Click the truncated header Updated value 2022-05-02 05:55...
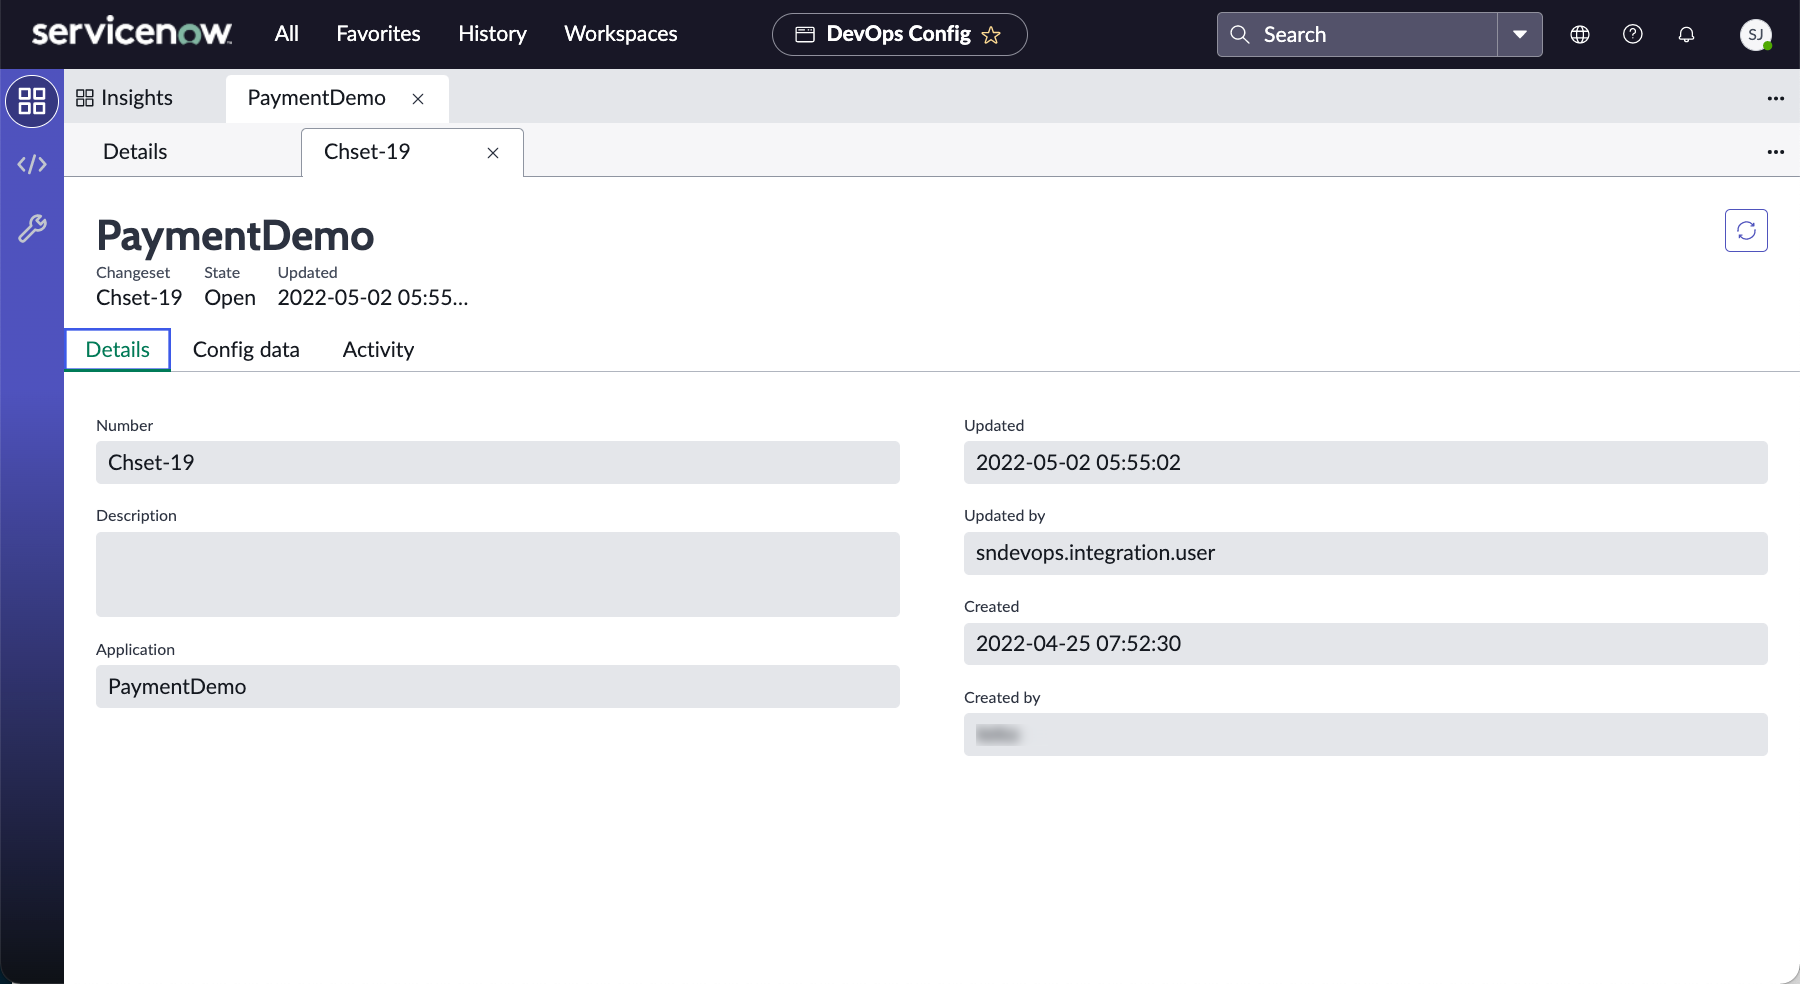Screen dimensions: 1800x984 click(x=373, y=298)
